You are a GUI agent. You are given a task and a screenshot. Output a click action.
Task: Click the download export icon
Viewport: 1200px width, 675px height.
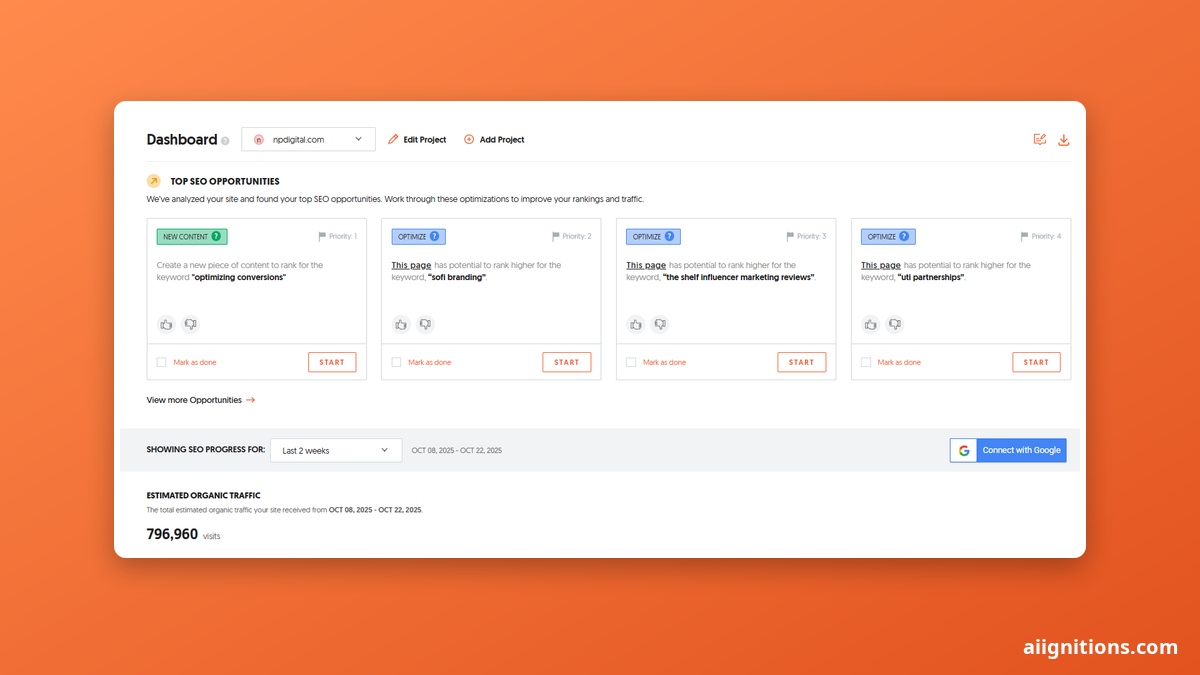(1064, 140)
